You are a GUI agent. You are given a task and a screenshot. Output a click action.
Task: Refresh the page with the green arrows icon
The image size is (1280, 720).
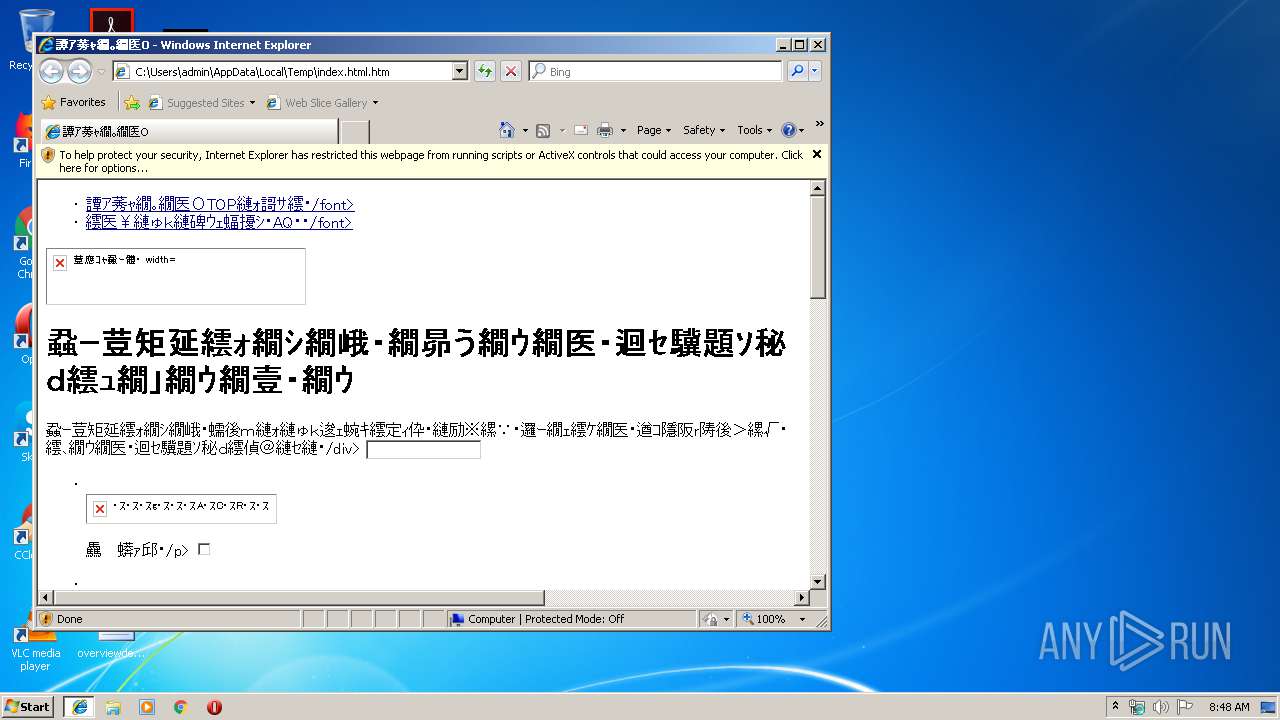(485, 72)
